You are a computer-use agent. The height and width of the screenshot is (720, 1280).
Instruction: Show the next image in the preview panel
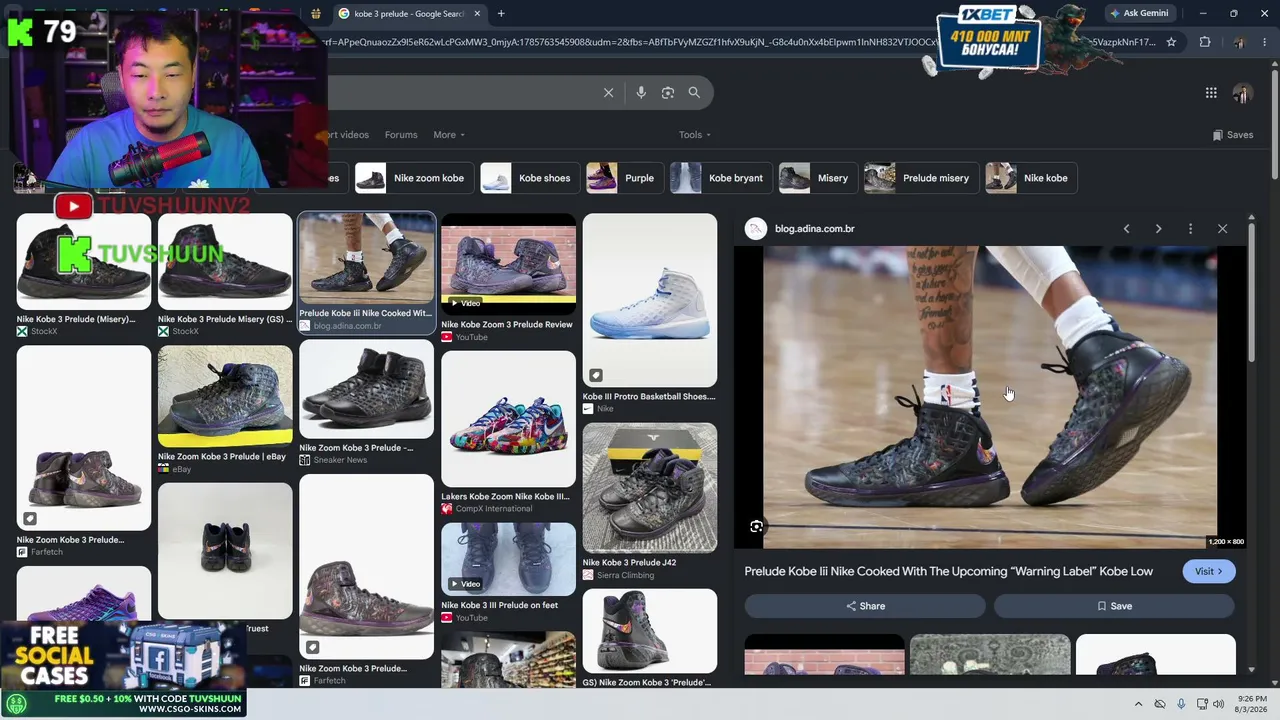pyautogui.click(x=1158, y=229)
